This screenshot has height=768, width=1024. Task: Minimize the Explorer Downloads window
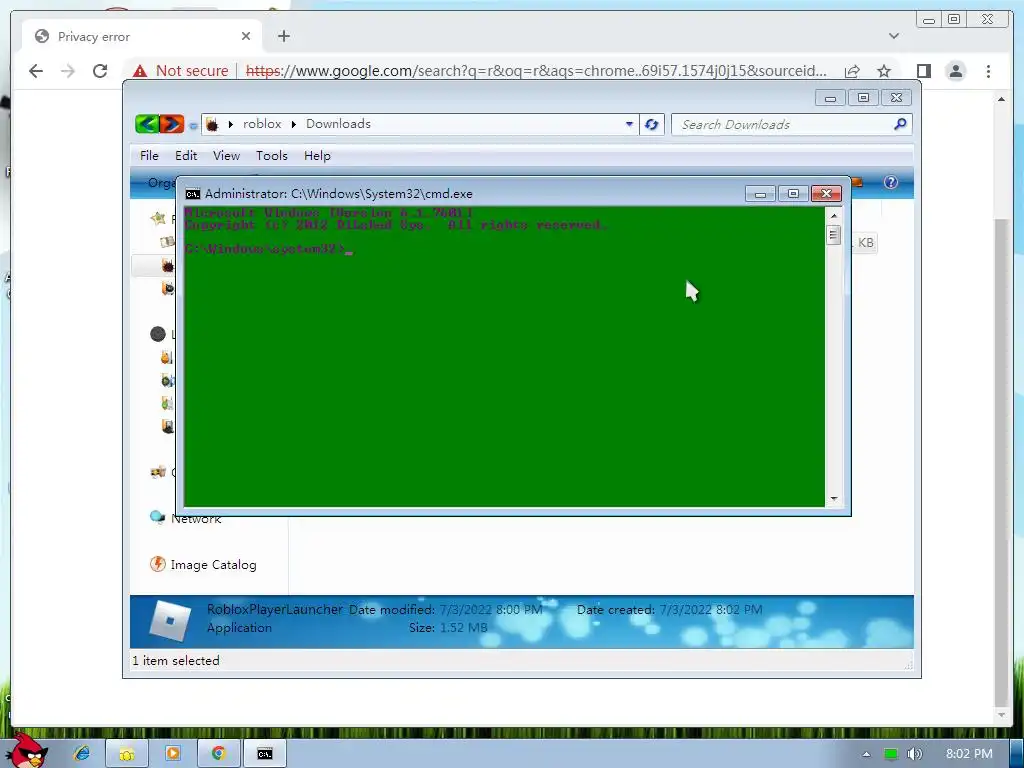click(830, 98)
